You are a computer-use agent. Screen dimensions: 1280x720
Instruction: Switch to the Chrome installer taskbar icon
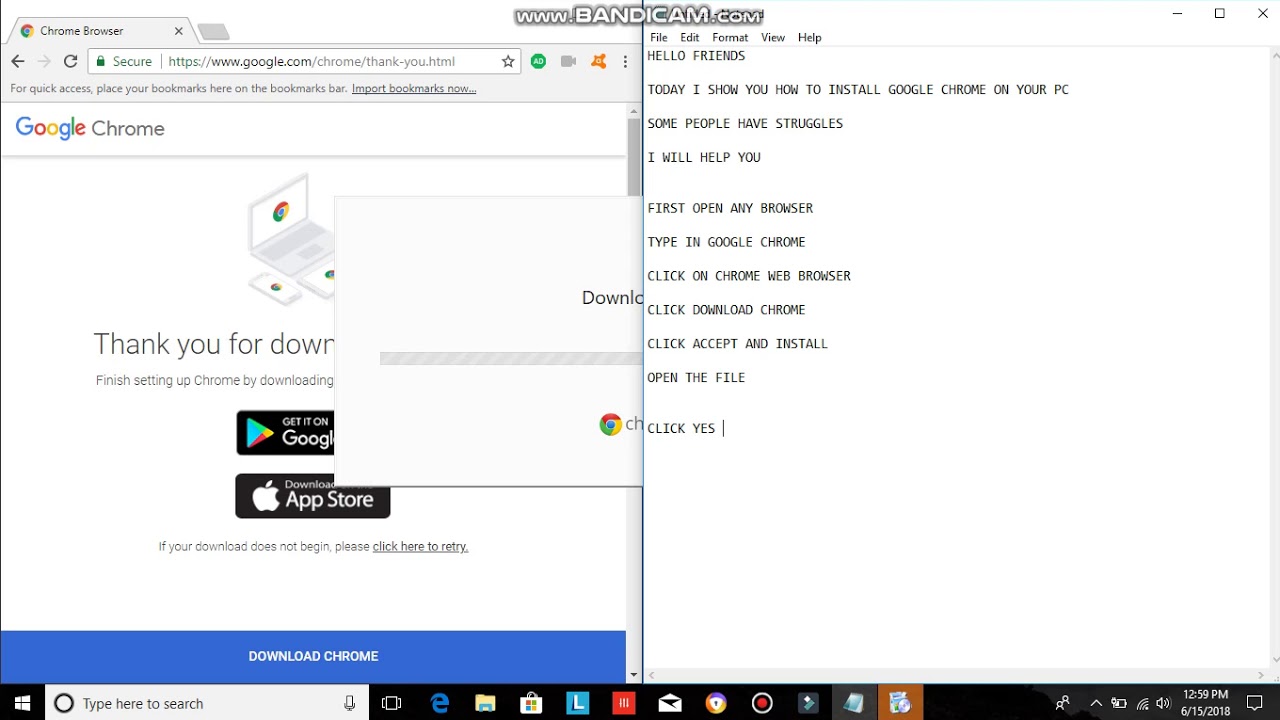coord(900,703)
